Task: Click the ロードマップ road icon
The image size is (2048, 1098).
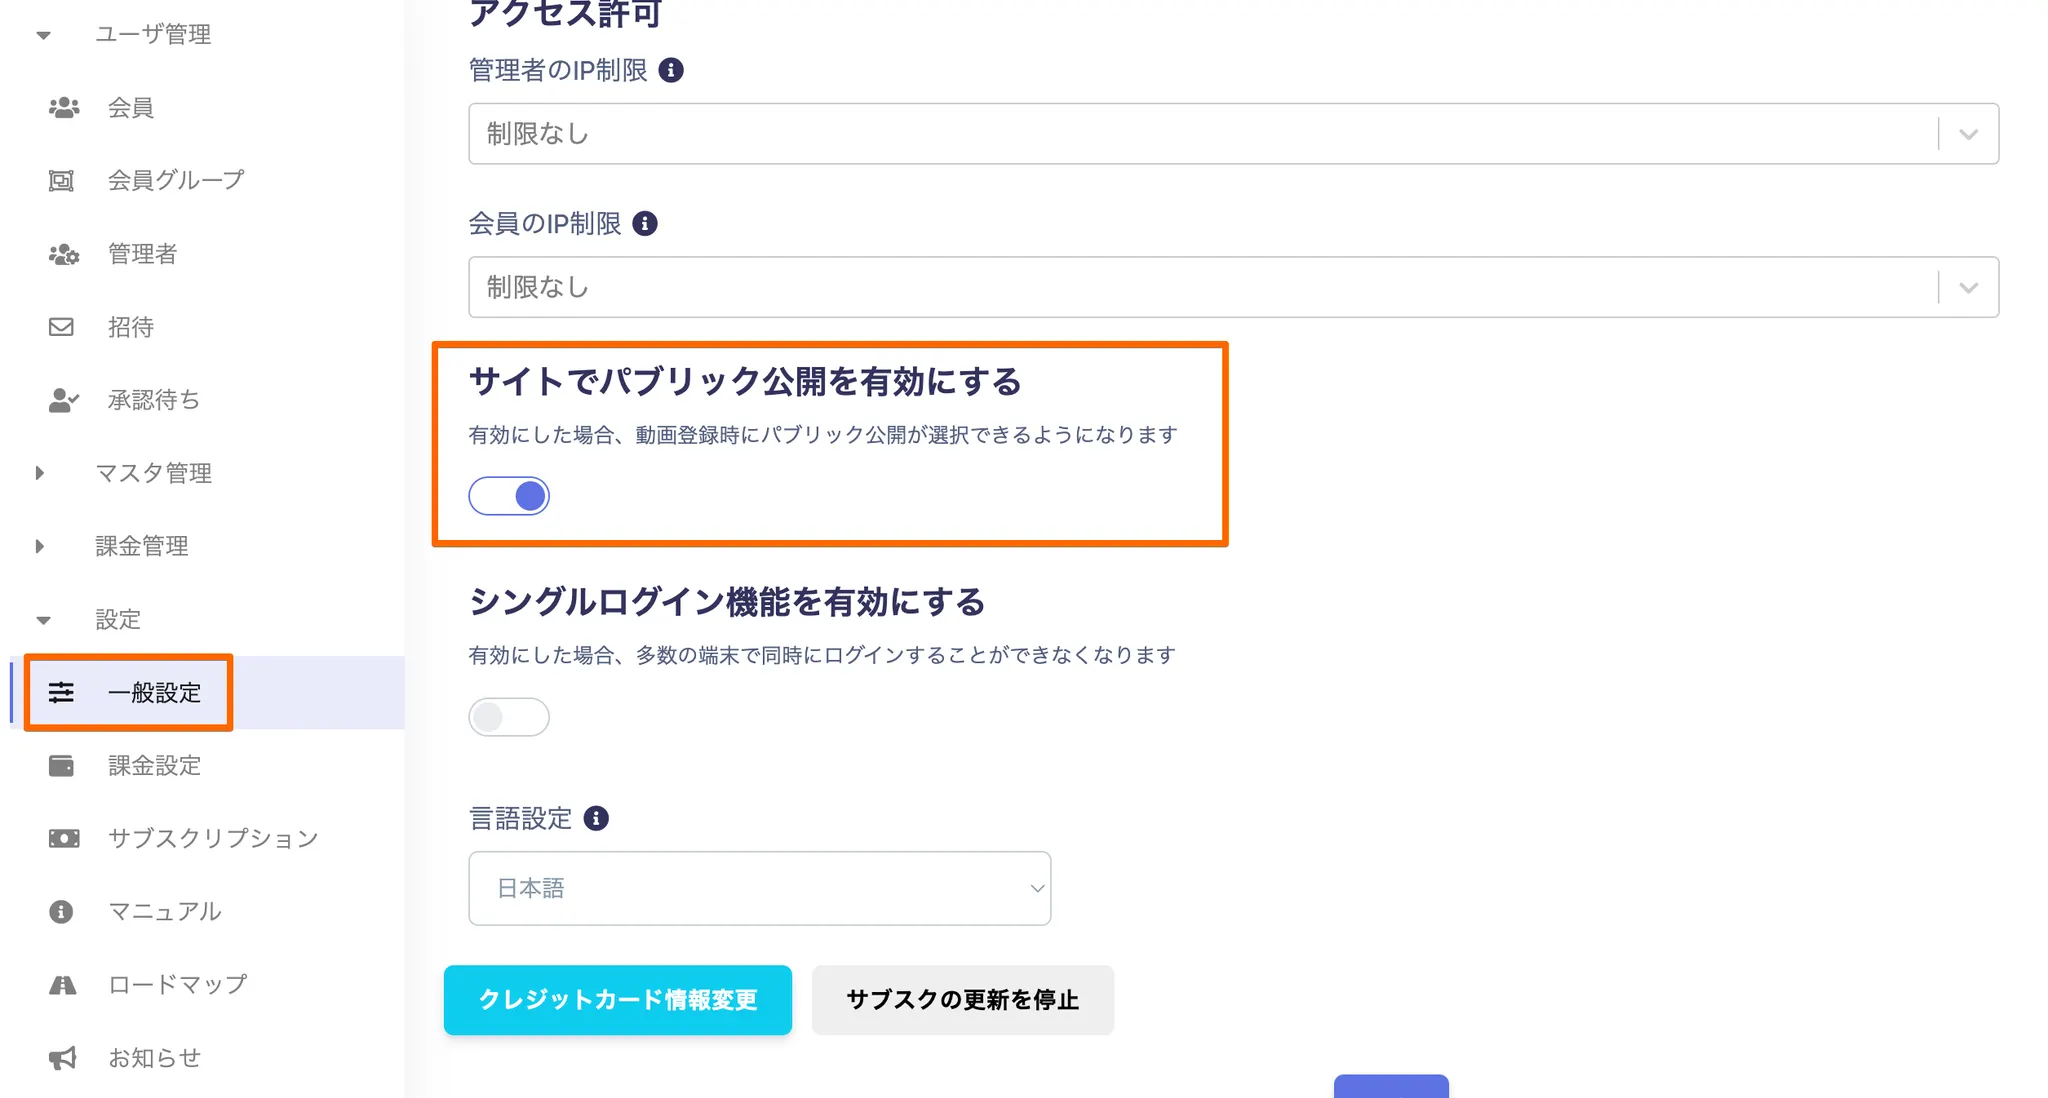Action: click(x=62, y=985)
